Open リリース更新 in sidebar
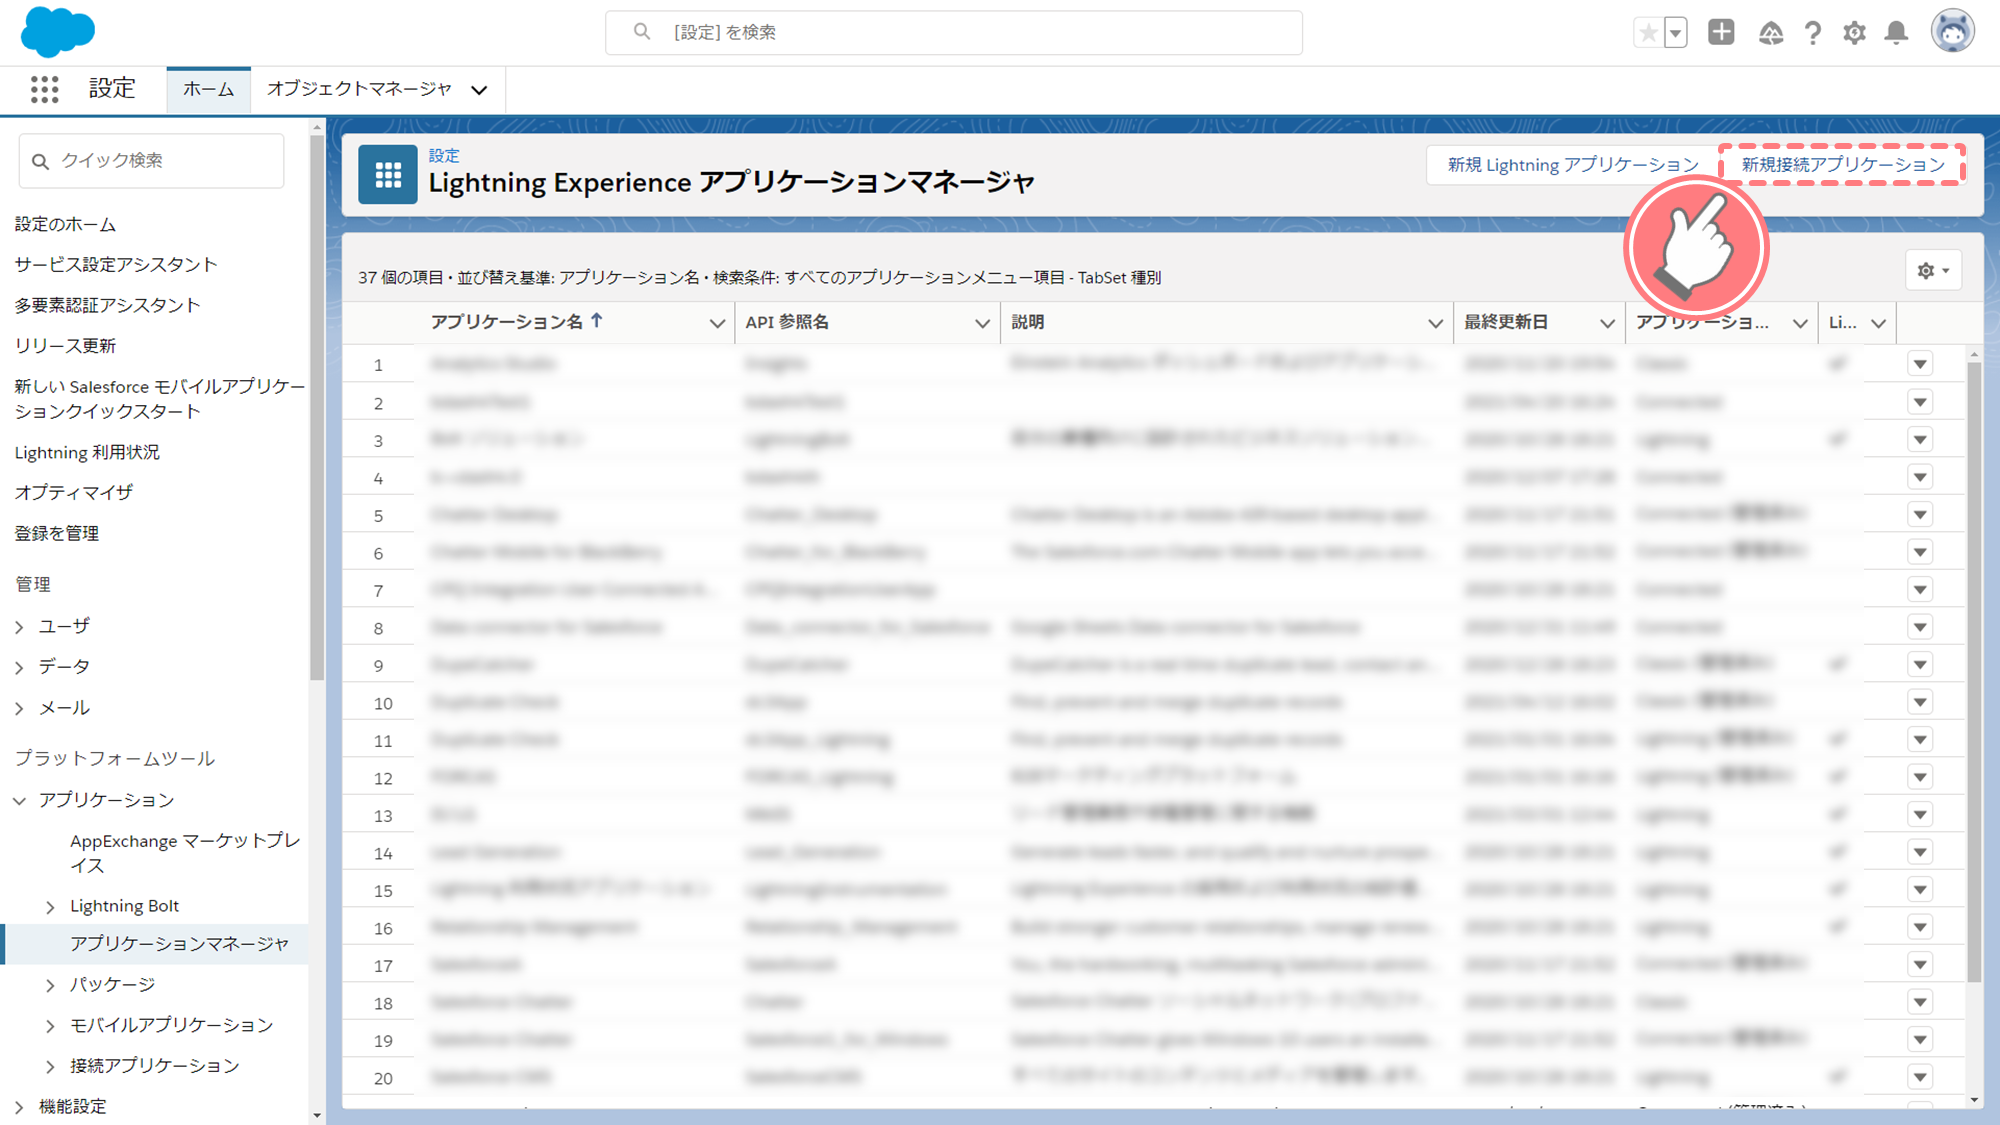The width and height of the screenshot is (2000, 1125). 65,345
